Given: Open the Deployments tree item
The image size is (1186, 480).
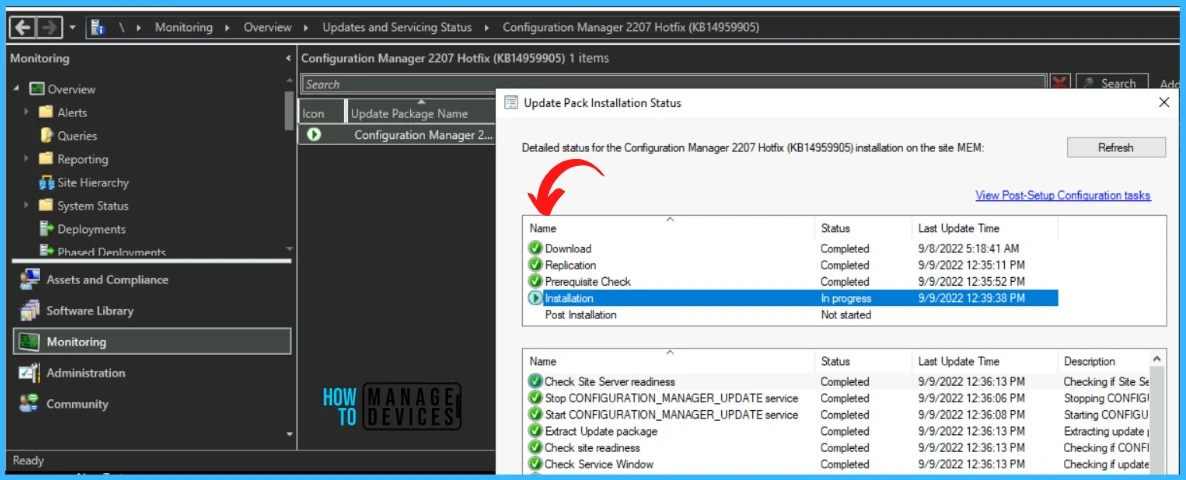Looking at the screenshot, I should pyautogui.click(x=92, y=229).
